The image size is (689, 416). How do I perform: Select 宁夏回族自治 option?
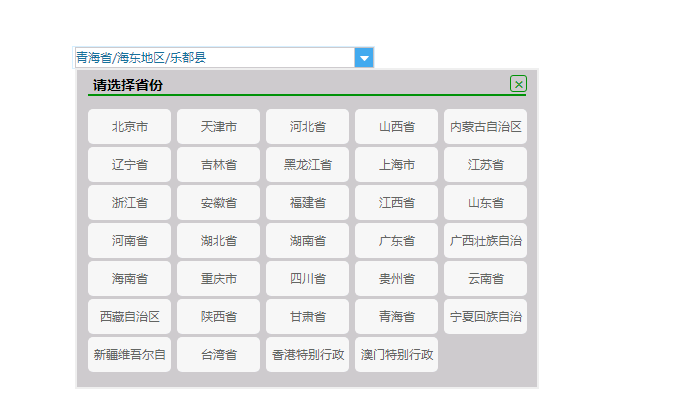pyautogui.click(x=486, y=317)
